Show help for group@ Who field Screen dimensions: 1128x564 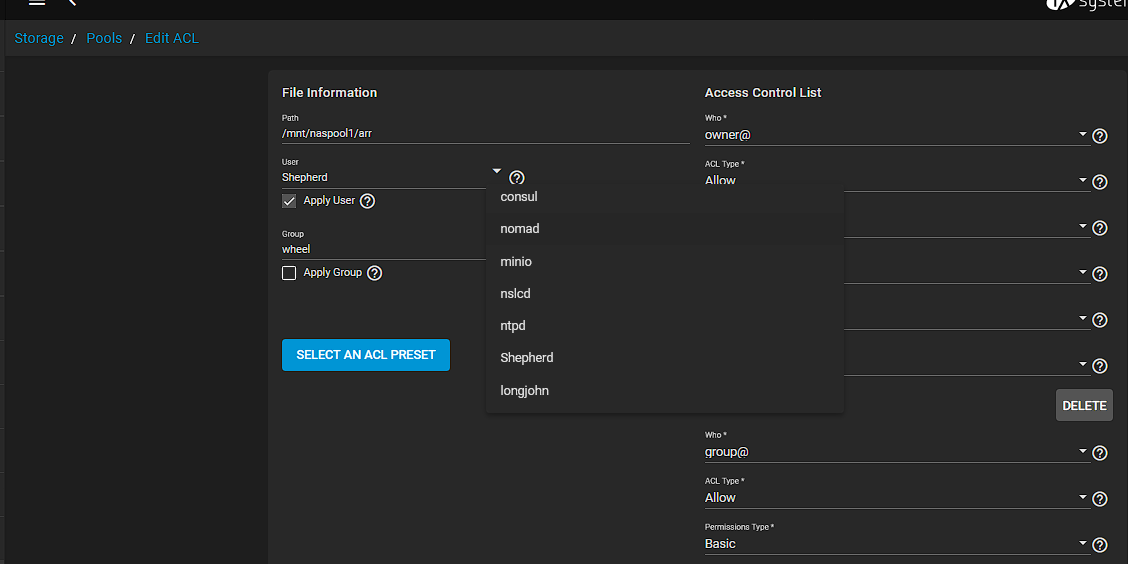(x=1100, y=453)
